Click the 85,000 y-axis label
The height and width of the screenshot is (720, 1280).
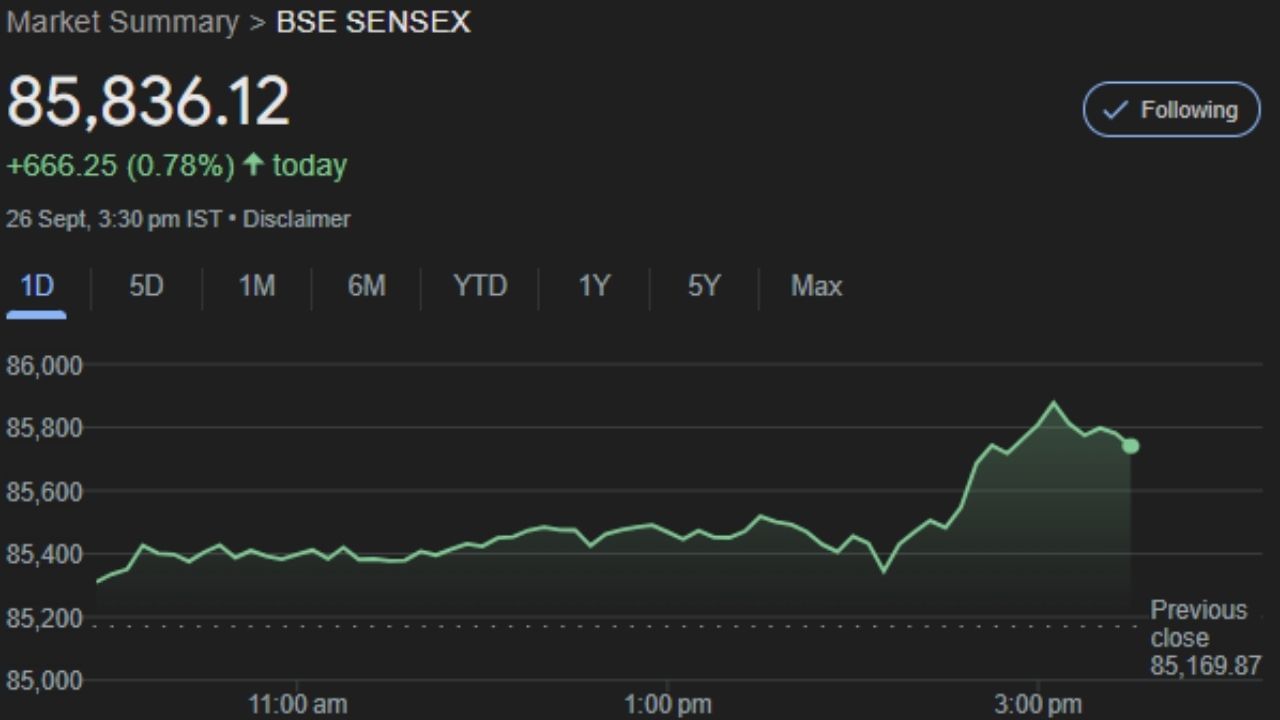[44, 681]
